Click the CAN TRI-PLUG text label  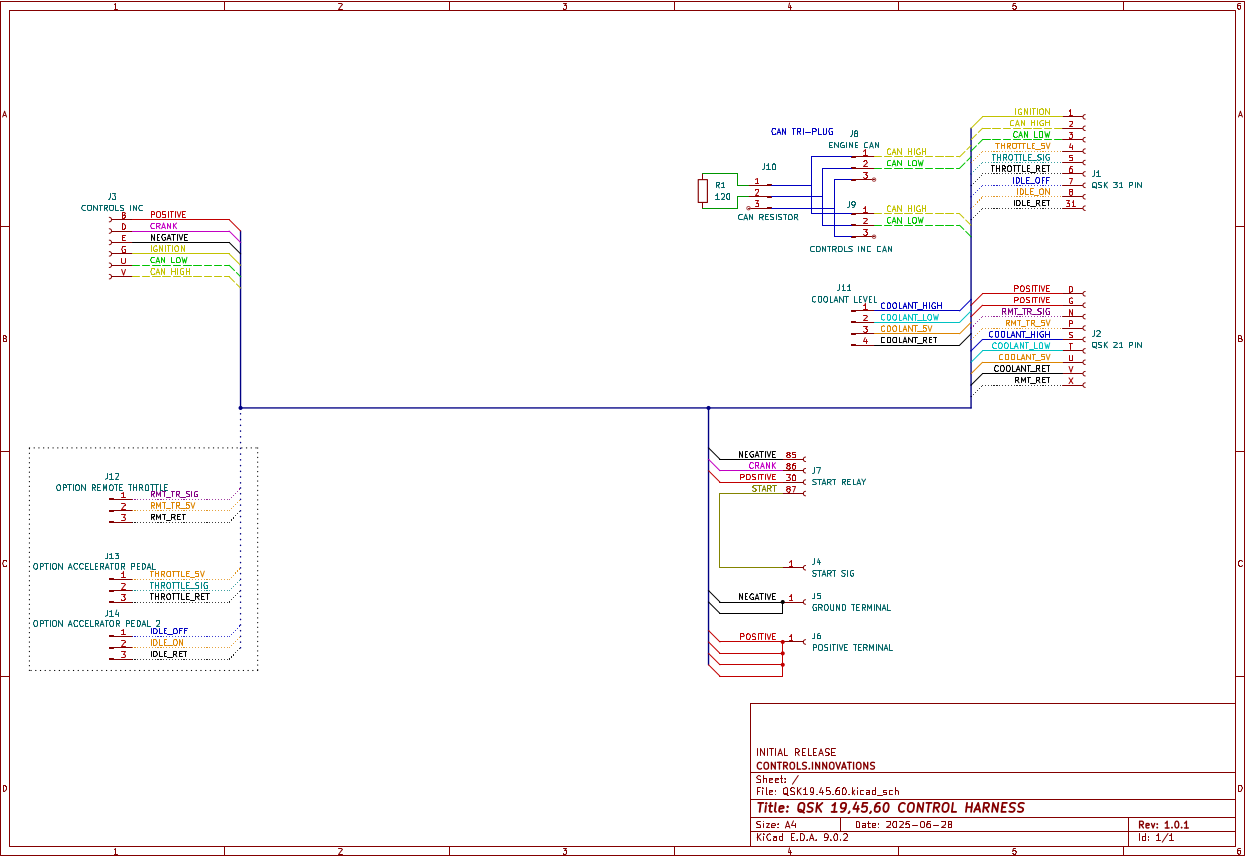click(x=802, y=132)
